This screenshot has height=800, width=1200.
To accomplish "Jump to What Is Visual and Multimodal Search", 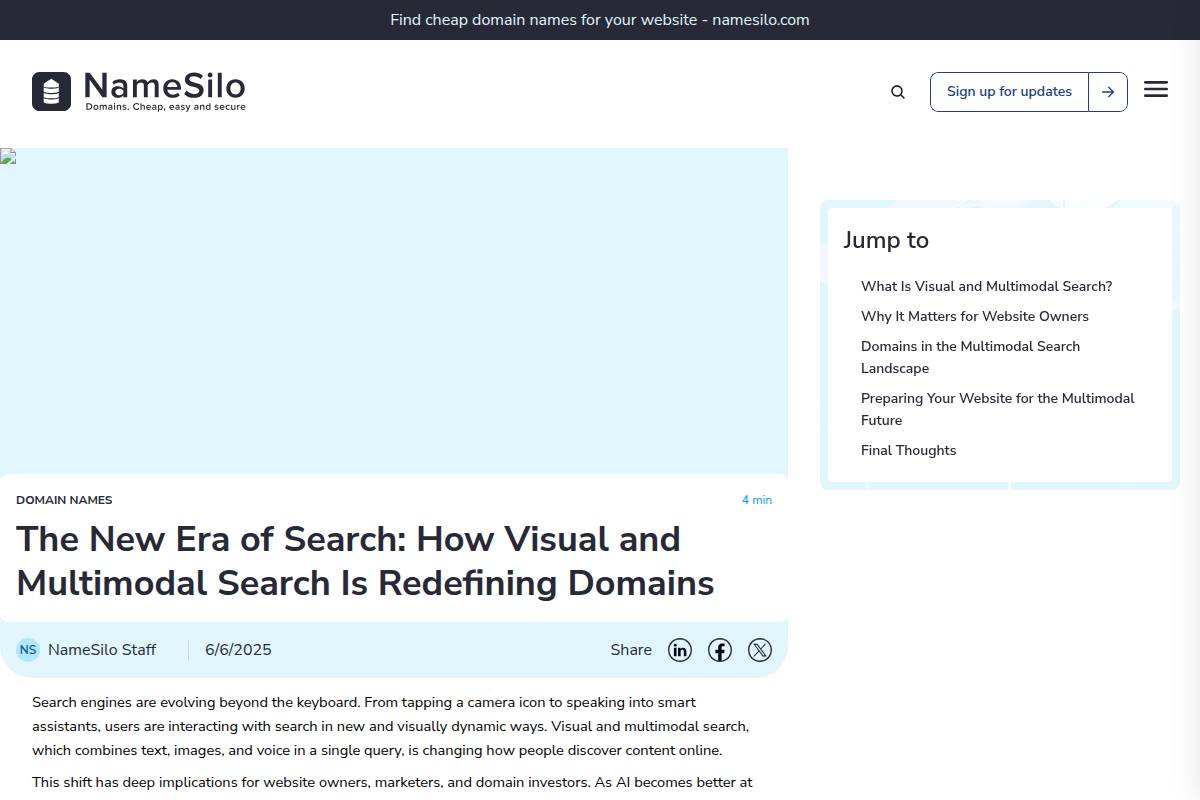I will 986,286.
